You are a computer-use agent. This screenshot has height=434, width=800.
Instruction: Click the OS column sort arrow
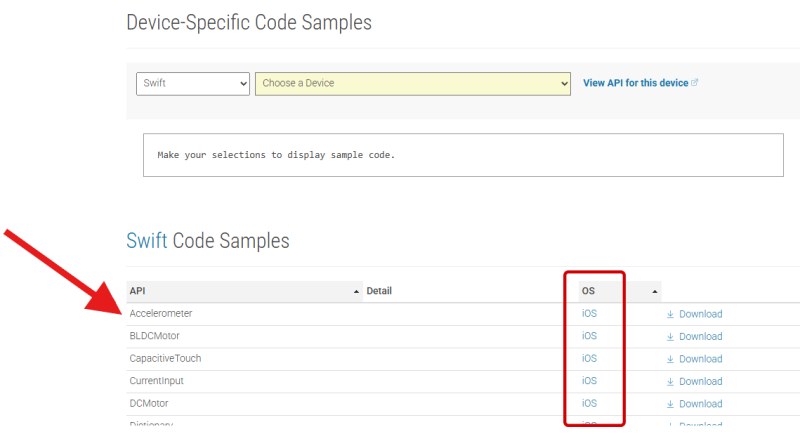click(655, 292)
